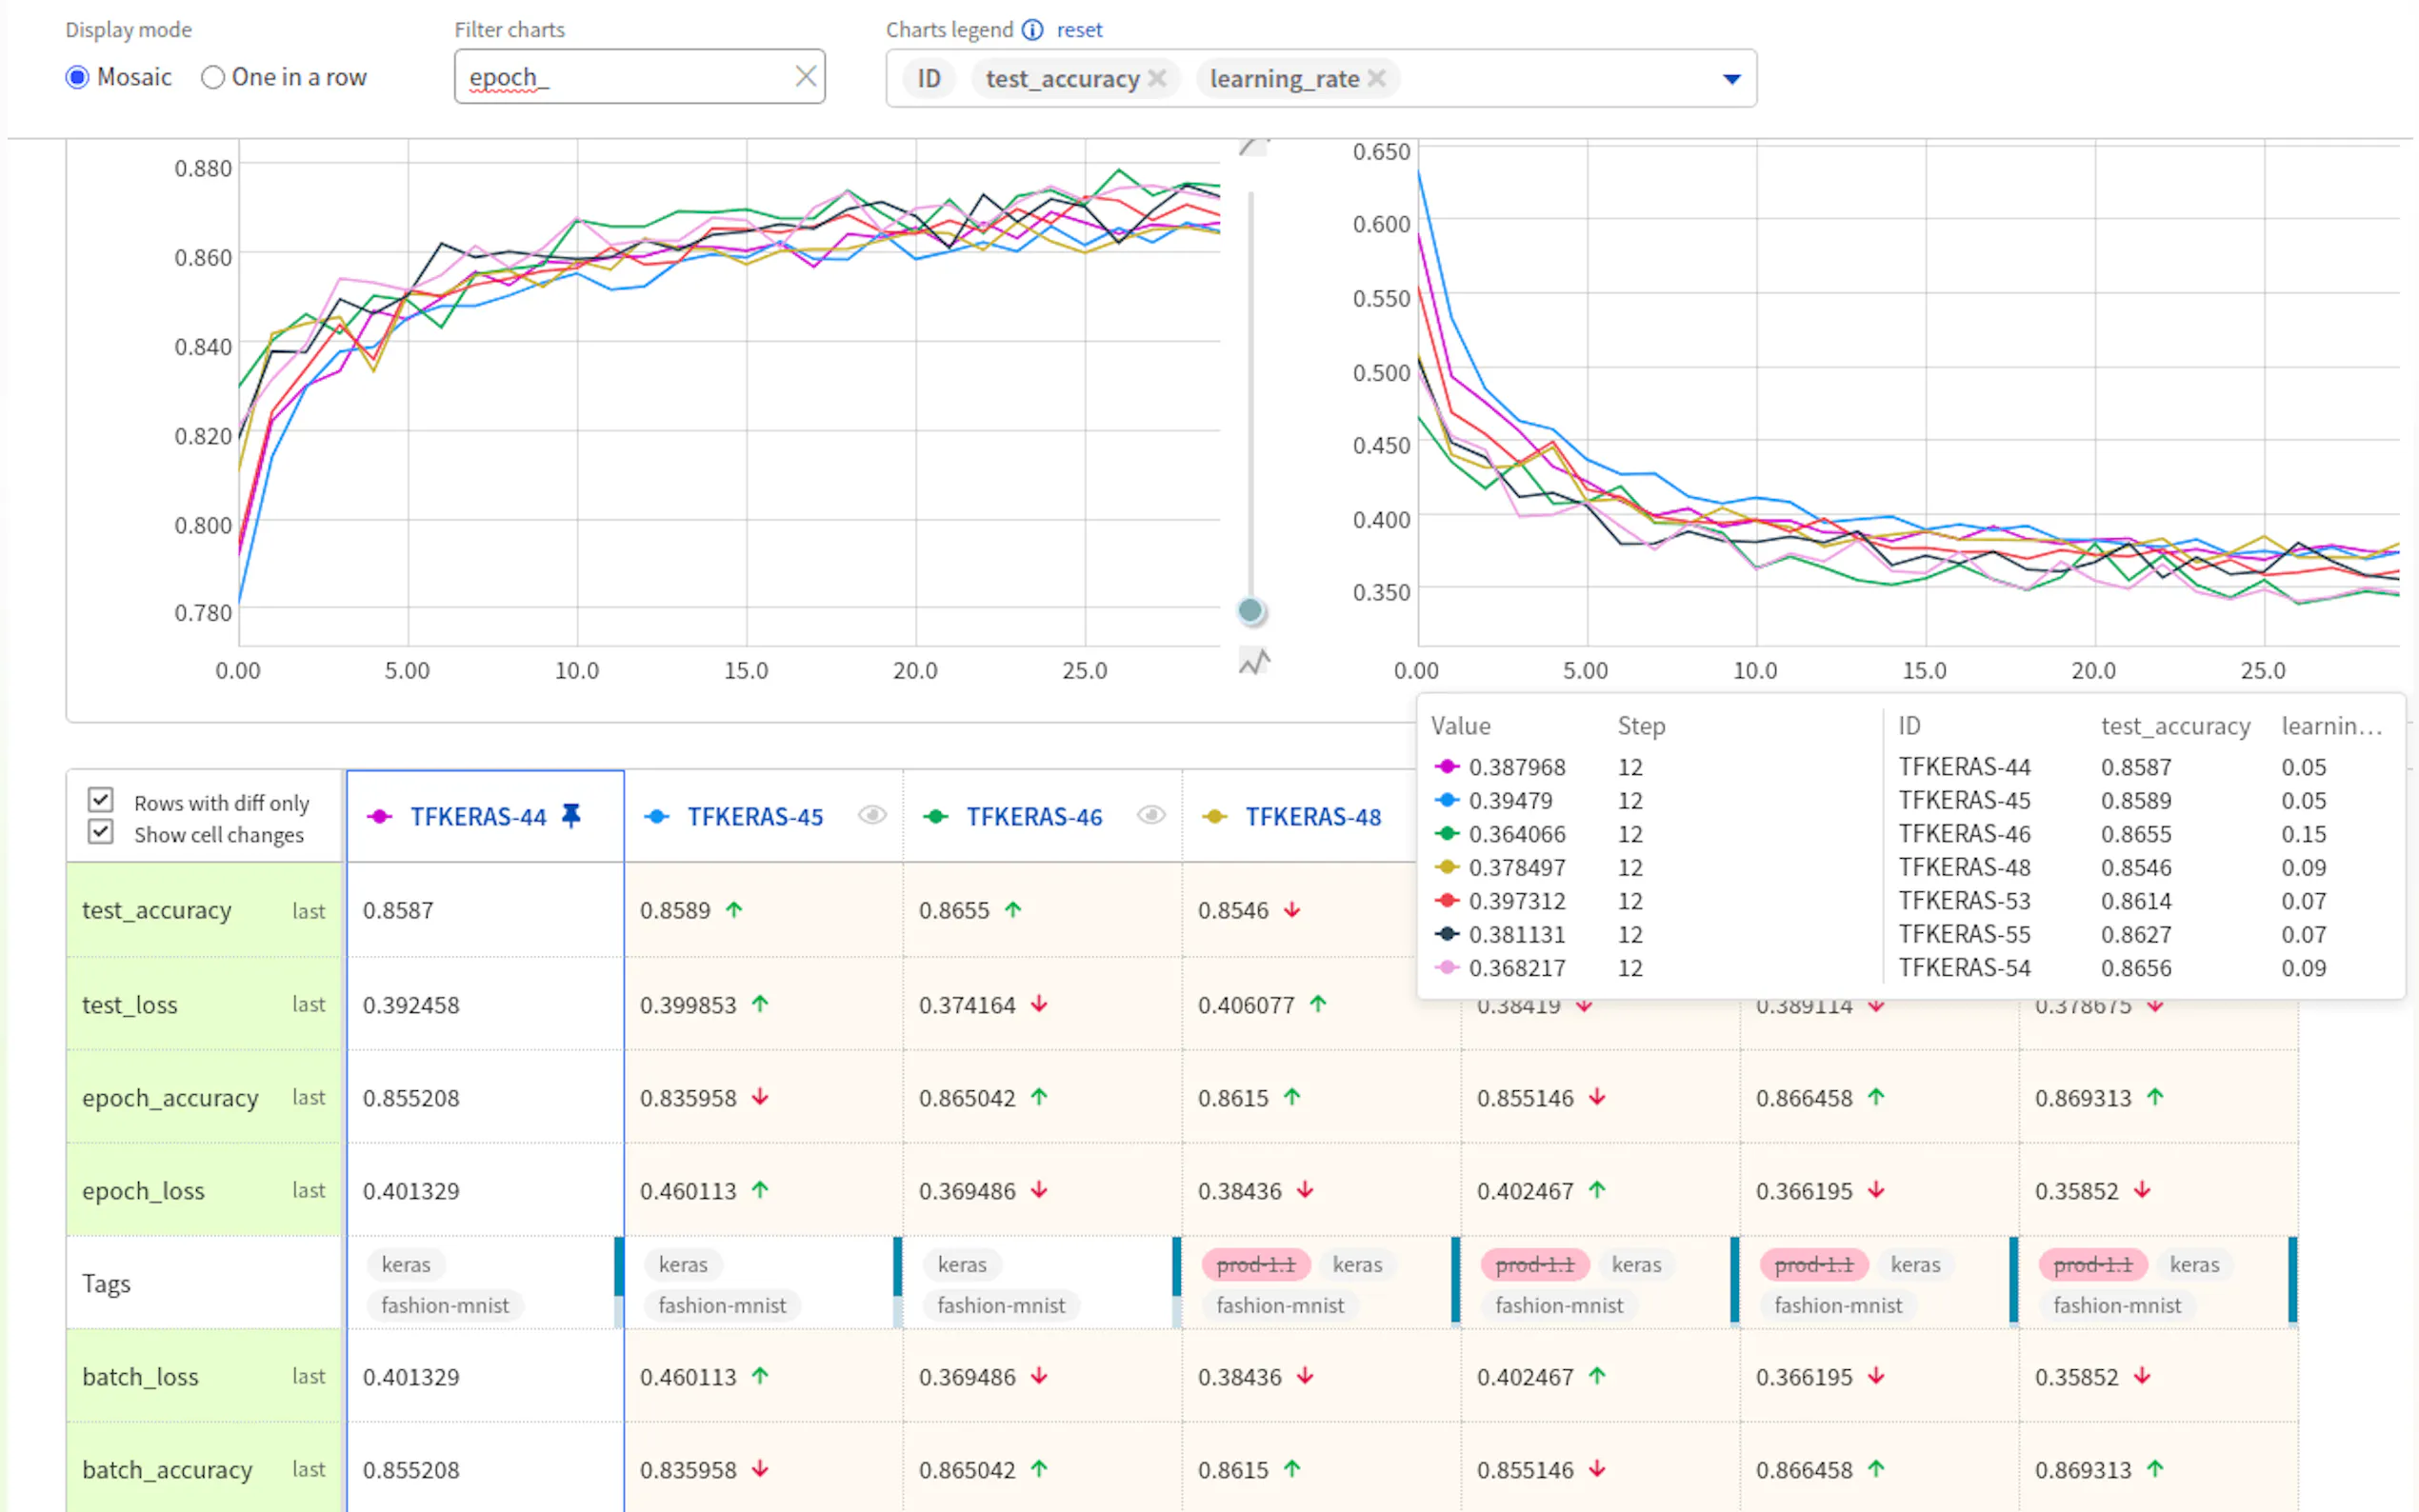Viewport: 2419px width, 1512px height.
Task: Uncheck Rows with diff only
Action: [x=100, y=800]
